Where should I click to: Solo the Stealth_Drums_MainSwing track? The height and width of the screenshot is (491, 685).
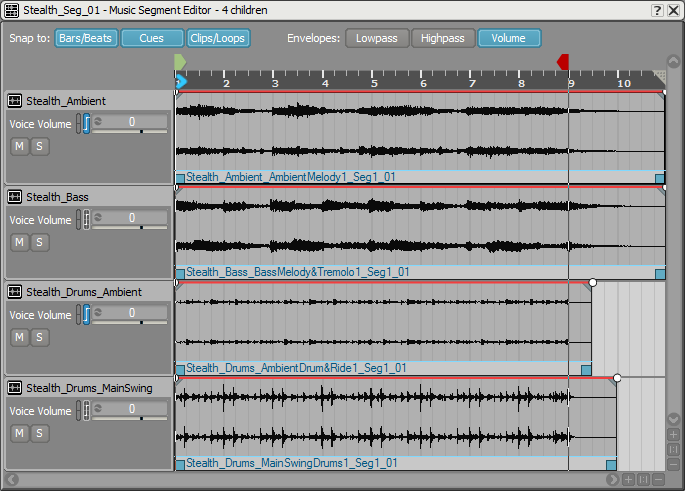pyautogui.click(x=39, y=433)
